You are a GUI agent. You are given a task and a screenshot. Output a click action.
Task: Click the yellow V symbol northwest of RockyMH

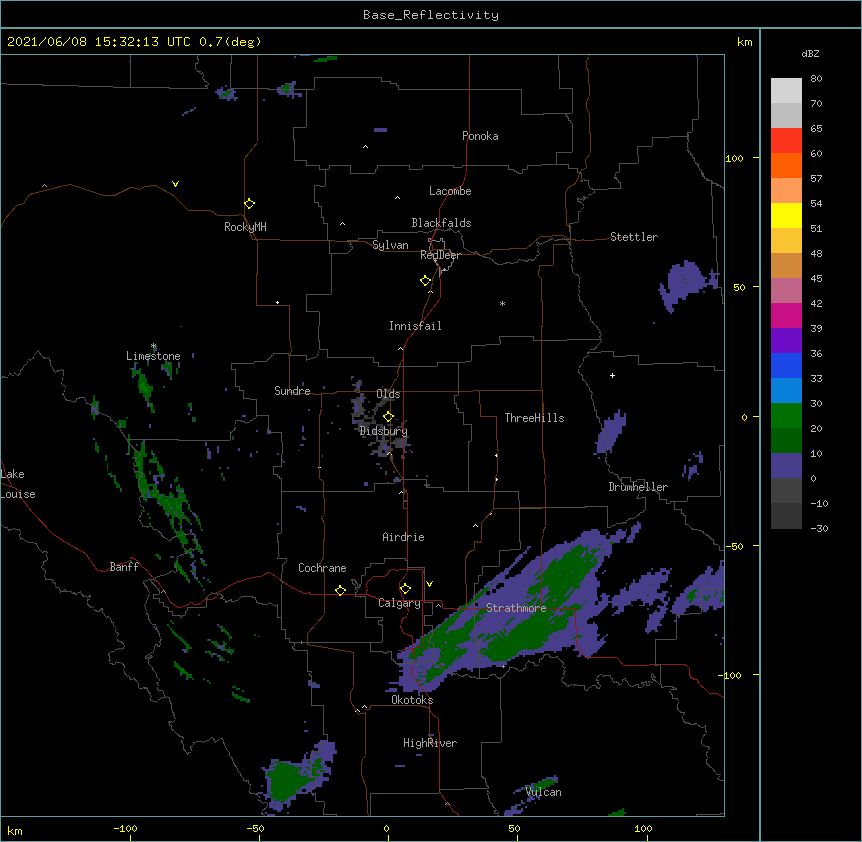pos(175,184)
